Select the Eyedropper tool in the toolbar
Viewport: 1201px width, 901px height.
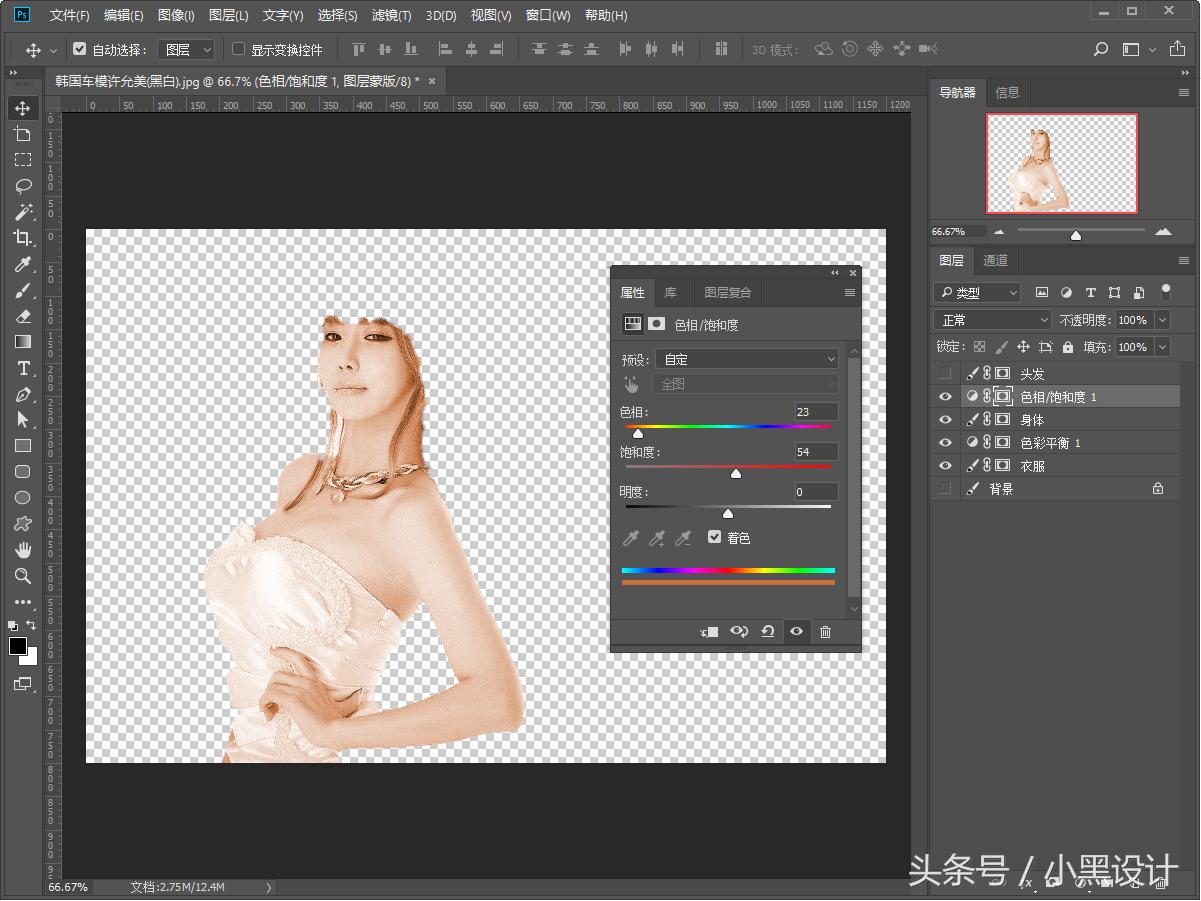pyautogui.click(x=22, y=264)
